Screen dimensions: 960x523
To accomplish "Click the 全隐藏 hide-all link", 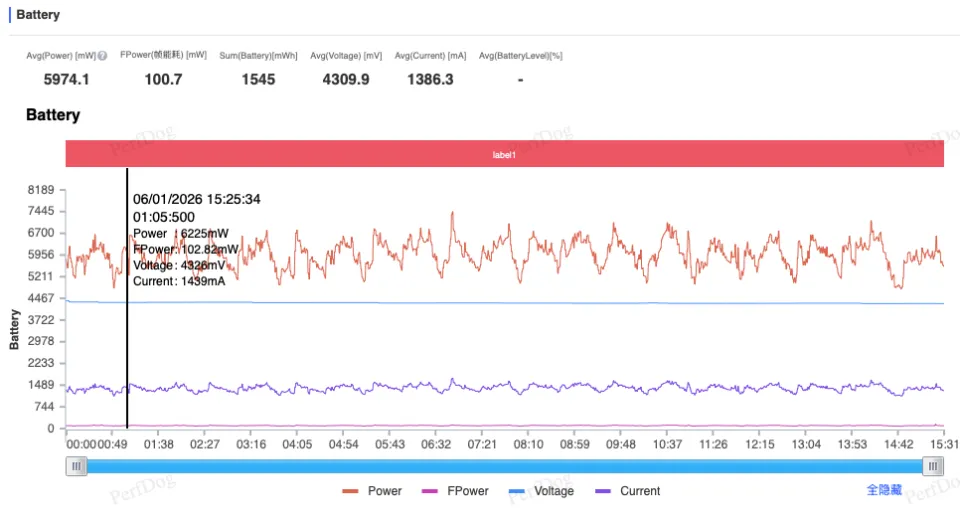I will [x=884, y=490].
